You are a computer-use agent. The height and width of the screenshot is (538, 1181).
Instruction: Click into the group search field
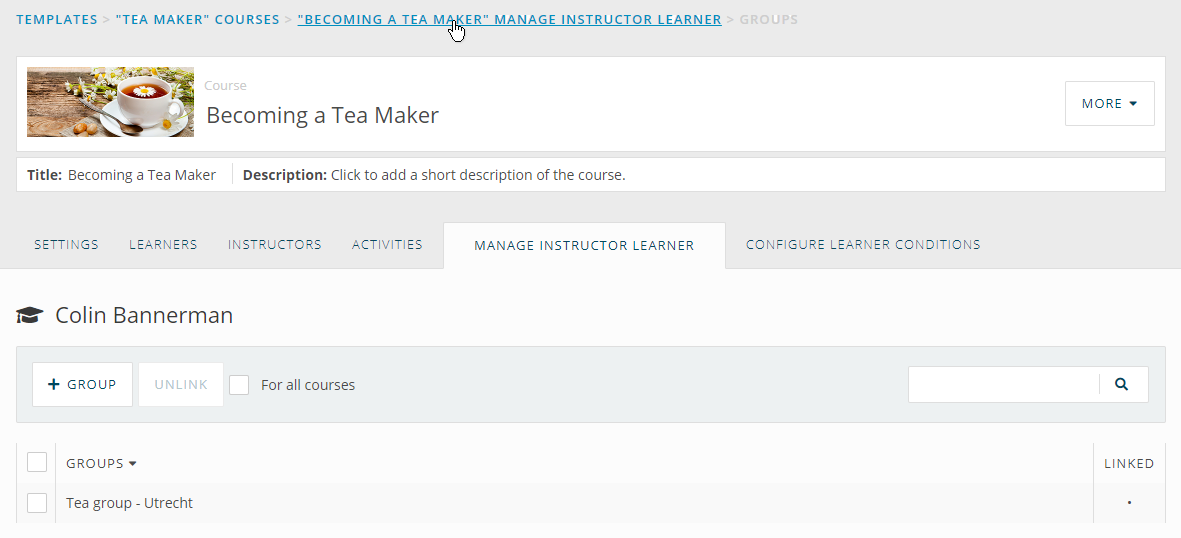pyautogui.click(x=1003, y=384)
